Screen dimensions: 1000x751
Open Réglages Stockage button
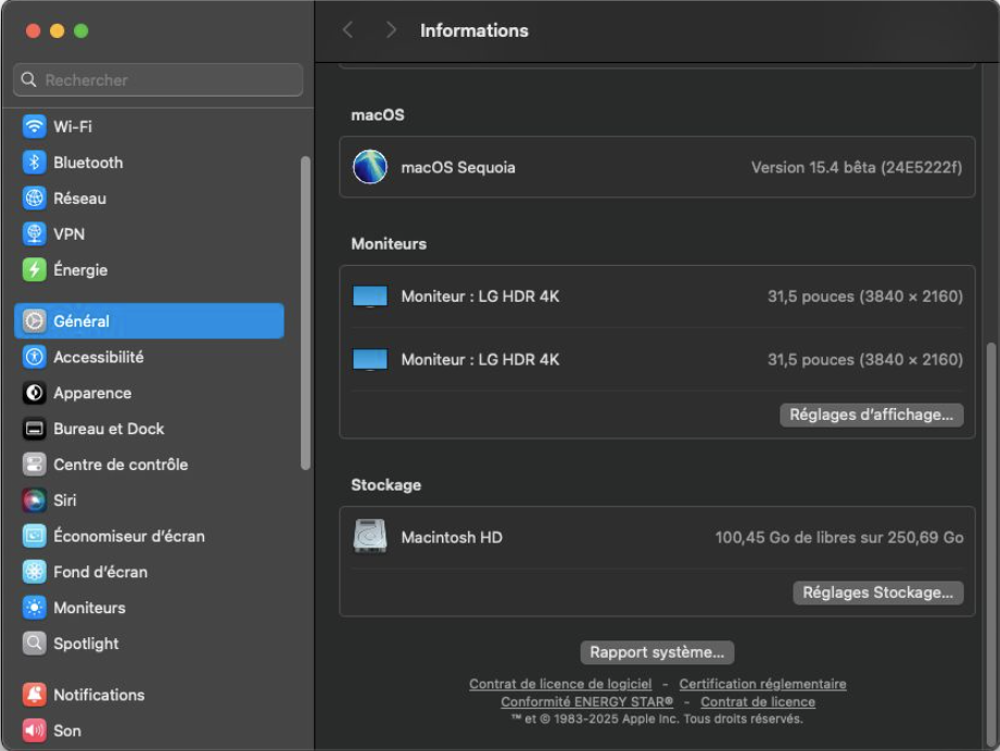pos(878,592)
